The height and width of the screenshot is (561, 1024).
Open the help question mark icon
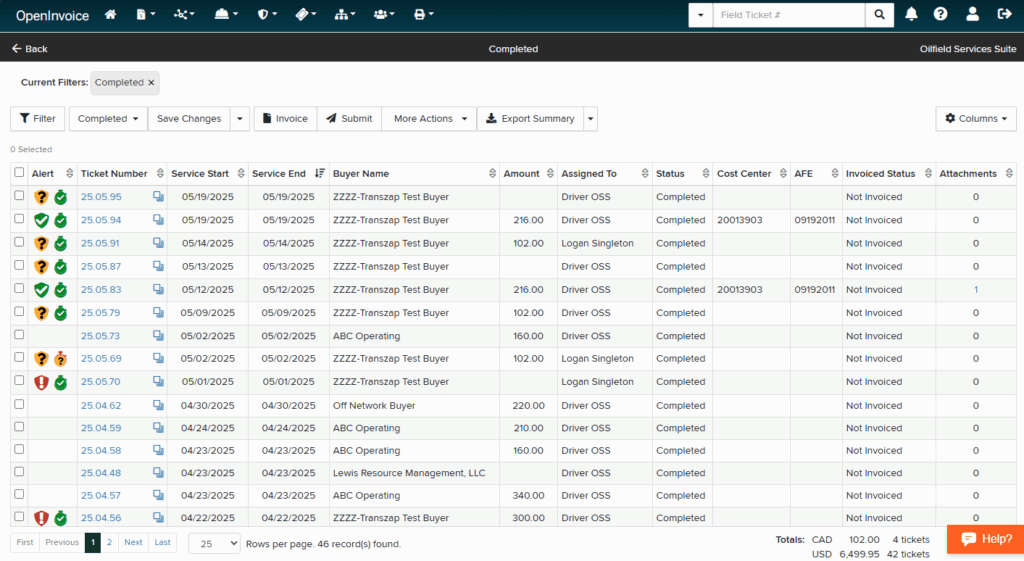tap(940, 15)
